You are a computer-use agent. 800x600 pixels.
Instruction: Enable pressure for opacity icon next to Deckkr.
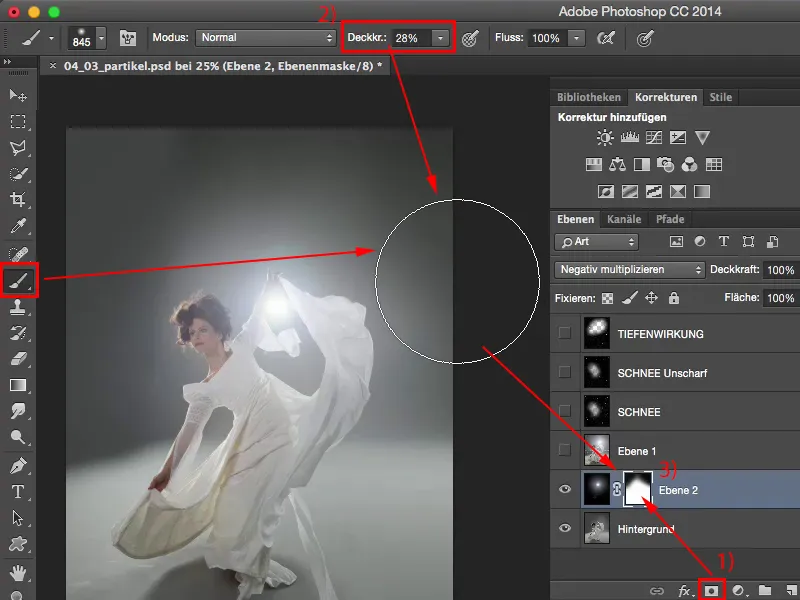470,38
